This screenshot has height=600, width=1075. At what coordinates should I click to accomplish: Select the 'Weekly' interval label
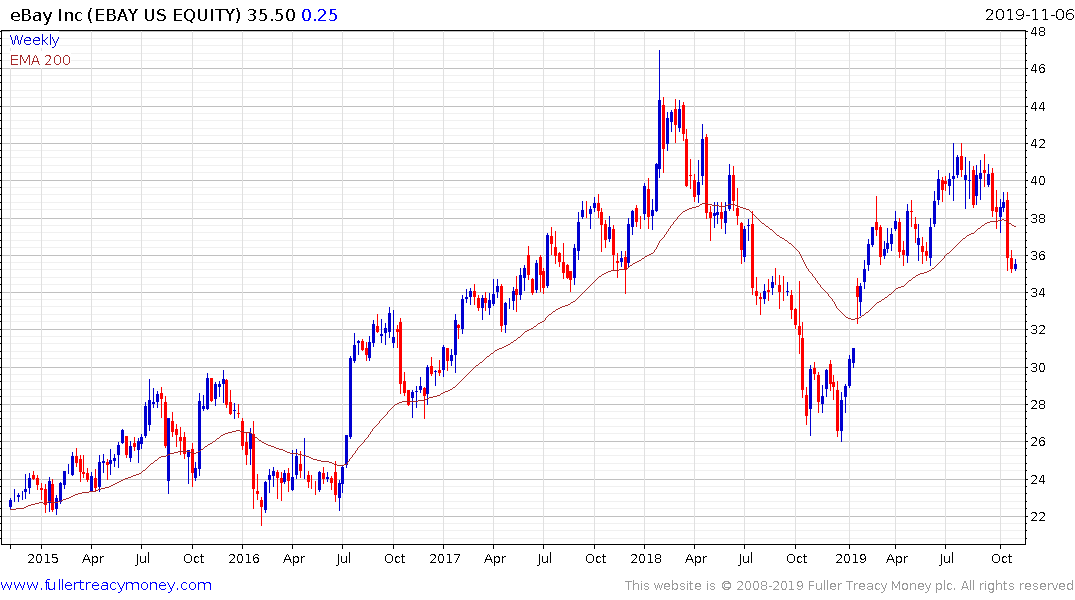[x=34, y=40]
